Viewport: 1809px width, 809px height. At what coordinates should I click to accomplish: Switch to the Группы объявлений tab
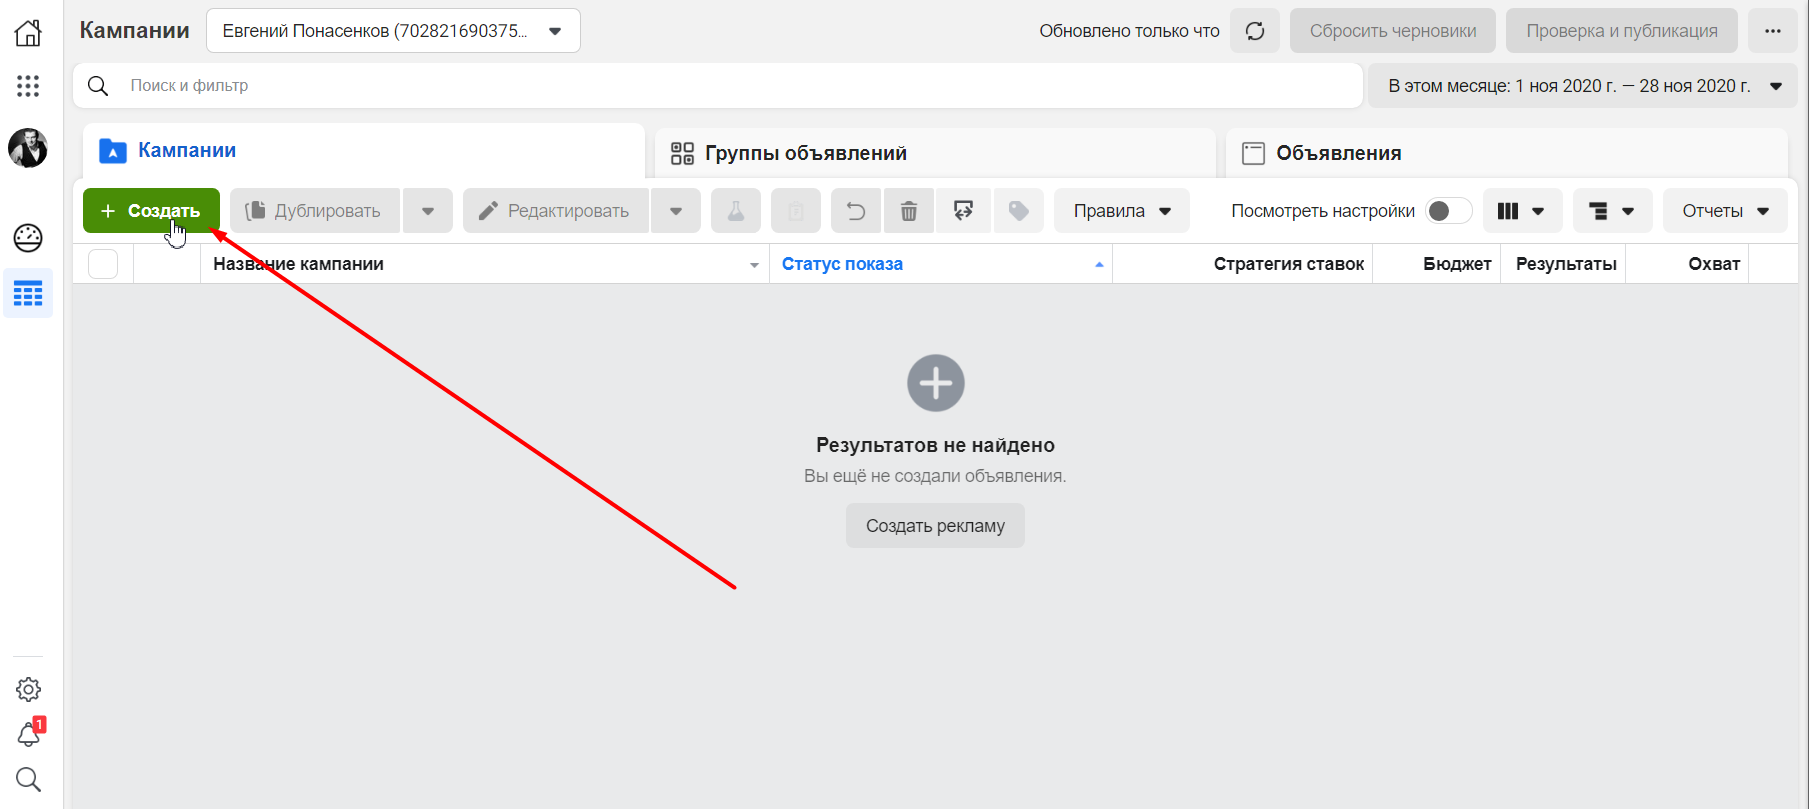tap(935, 153)
